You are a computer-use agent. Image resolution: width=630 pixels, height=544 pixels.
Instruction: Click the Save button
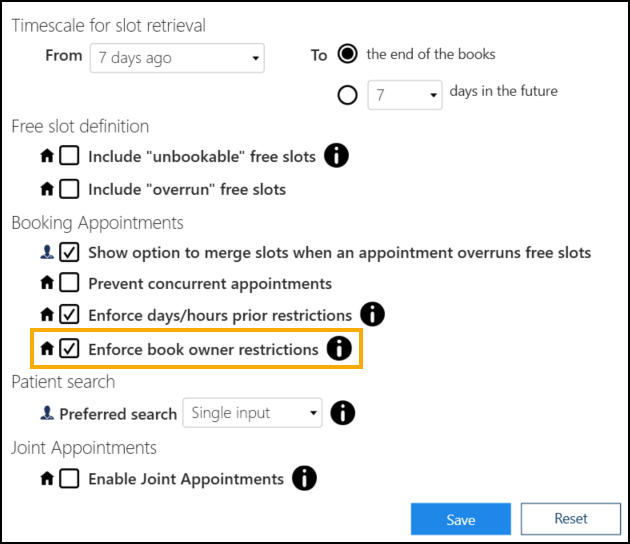(461, 519)
